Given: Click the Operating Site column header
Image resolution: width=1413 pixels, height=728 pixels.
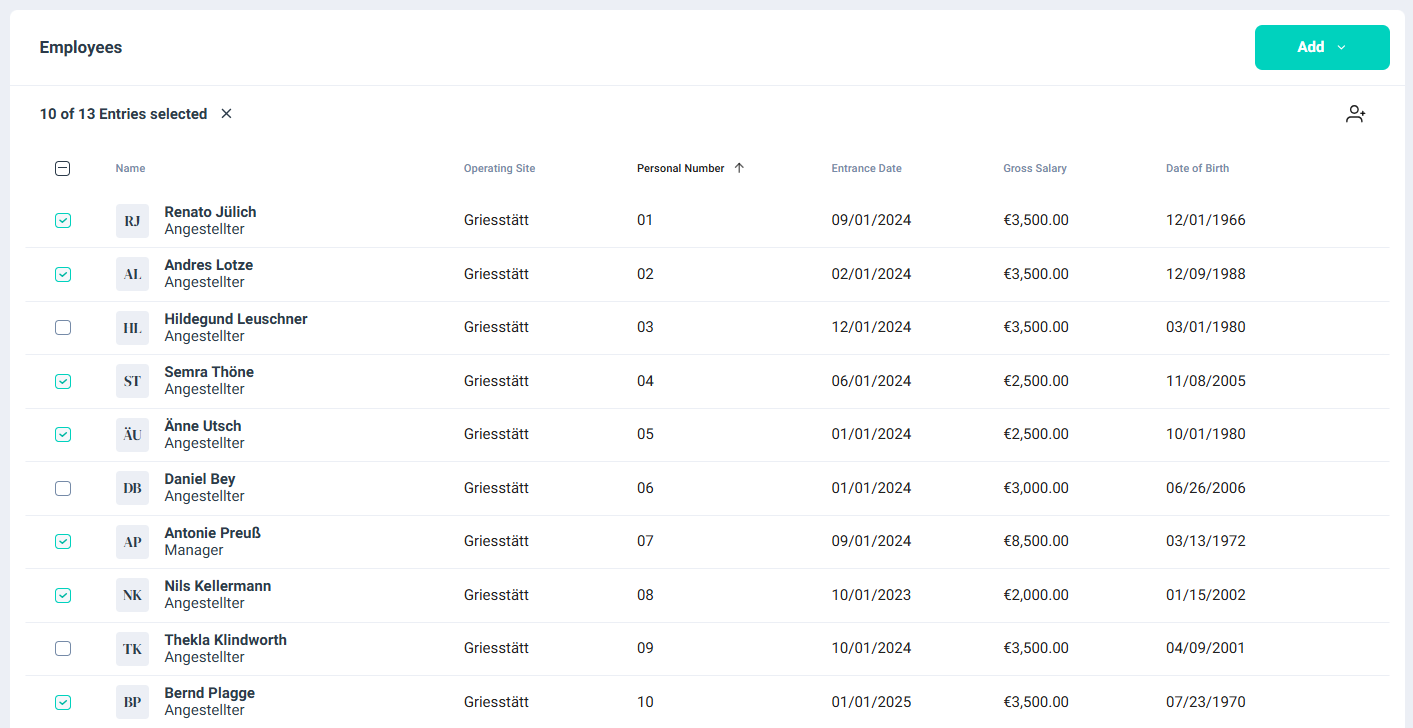Looking at the screenshot, I should point(499,168).
